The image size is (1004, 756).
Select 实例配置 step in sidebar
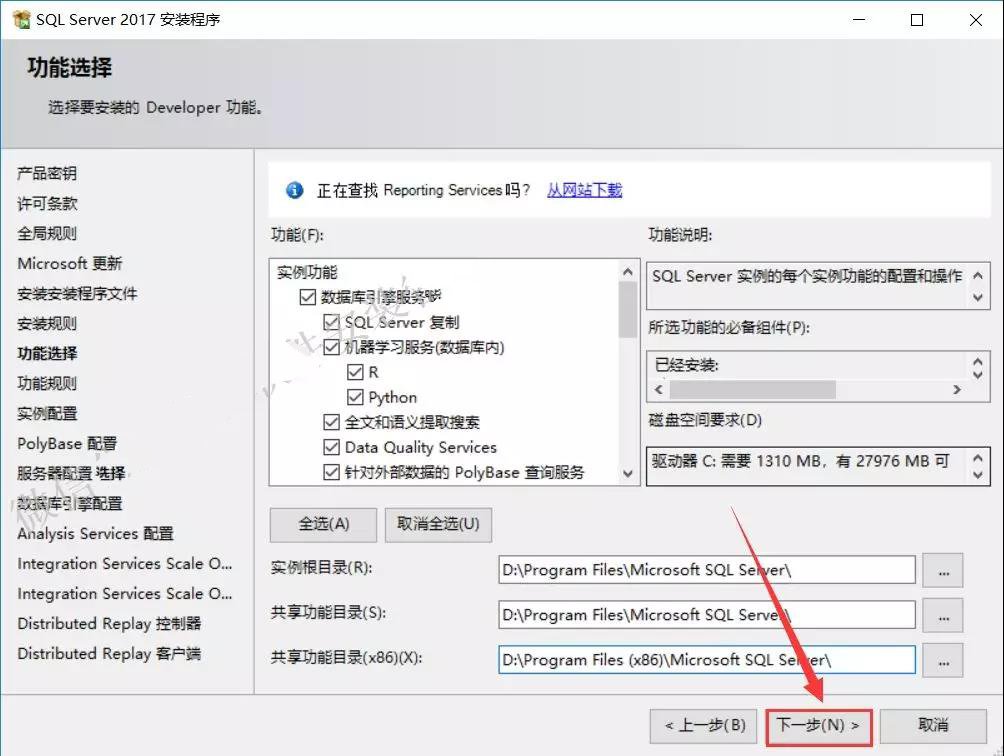[47, 414]
